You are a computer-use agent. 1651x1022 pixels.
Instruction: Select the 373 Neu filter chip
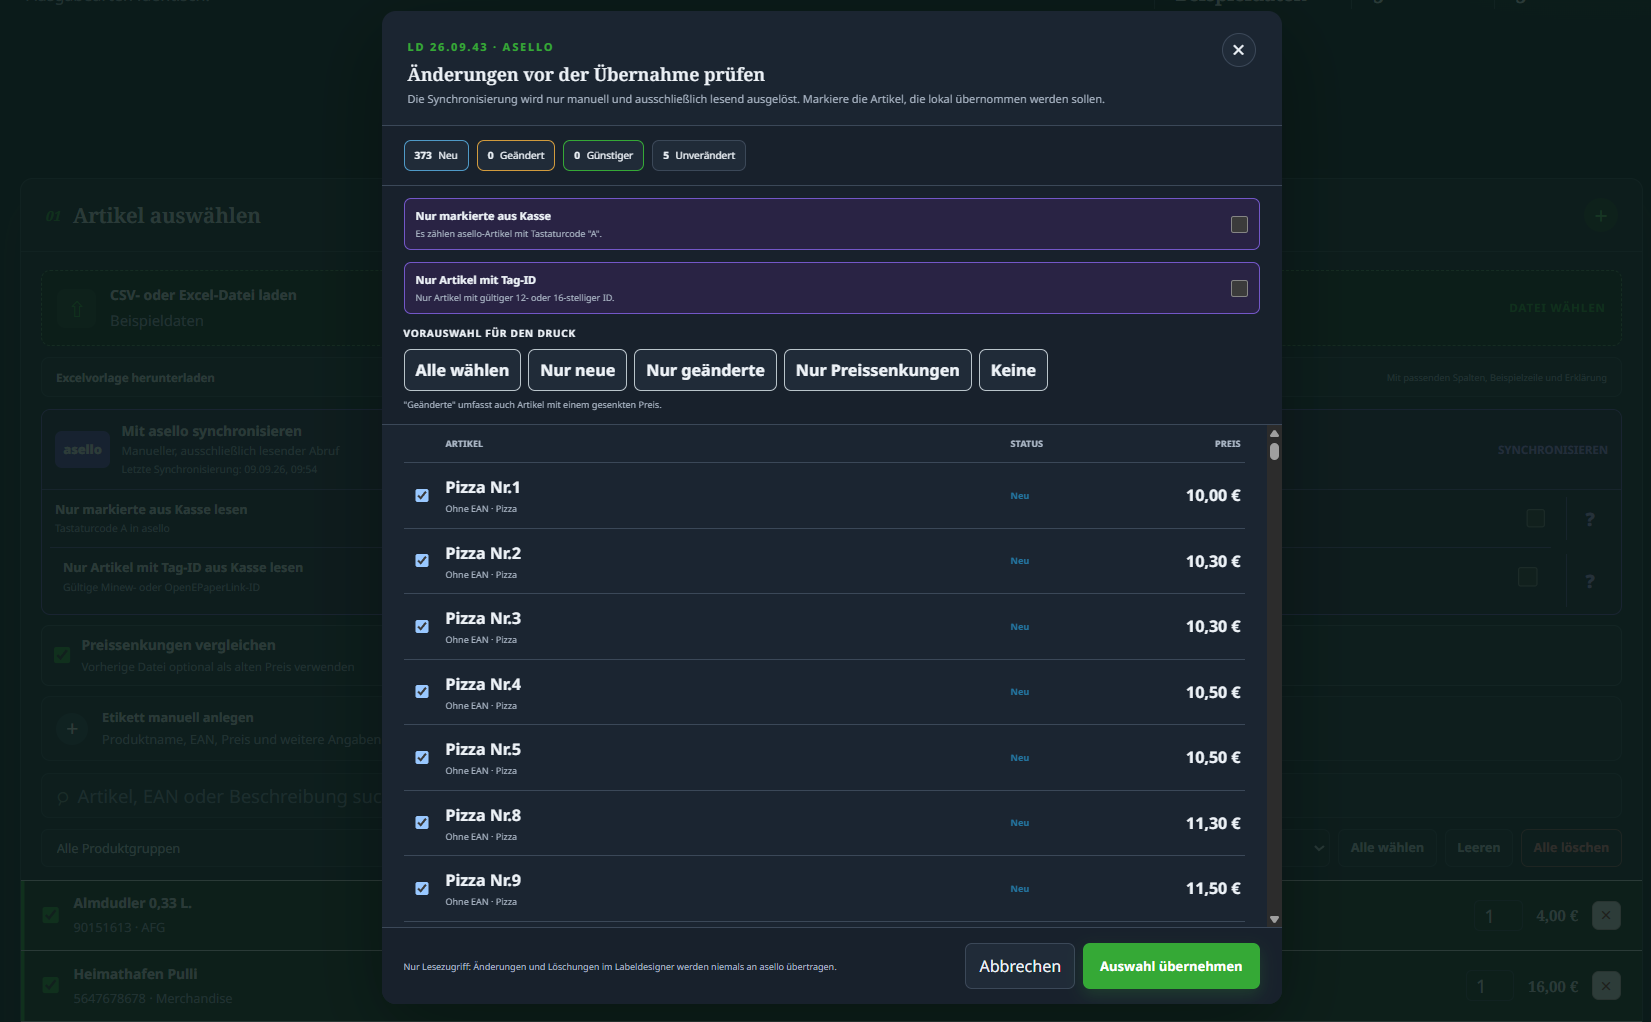436,155
